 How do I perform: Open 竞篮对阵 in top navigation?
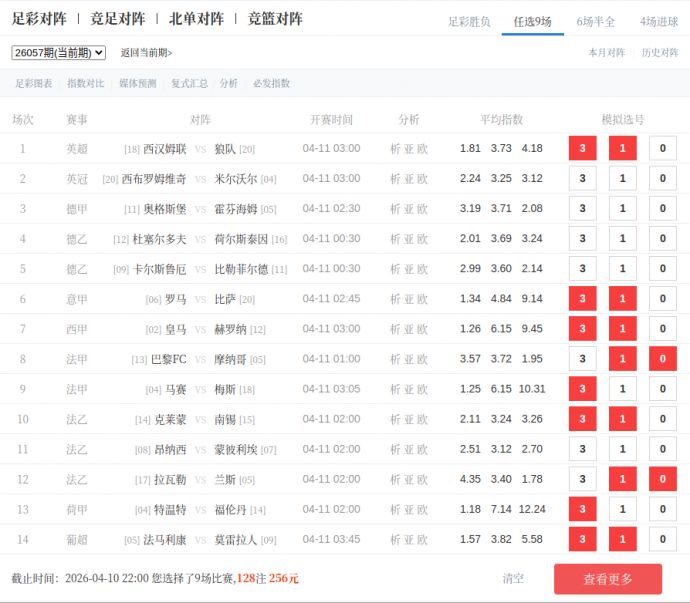(275, 19)
